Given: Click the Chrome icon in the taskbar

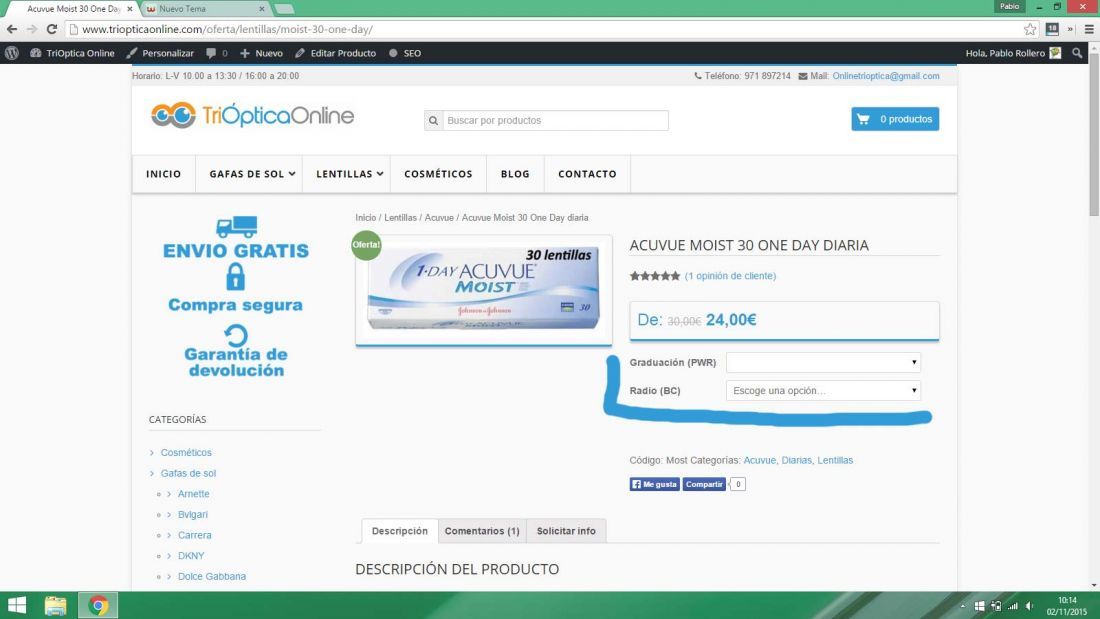Looking at the screenshot, I should pyautogui.click(x=98, y=605).
